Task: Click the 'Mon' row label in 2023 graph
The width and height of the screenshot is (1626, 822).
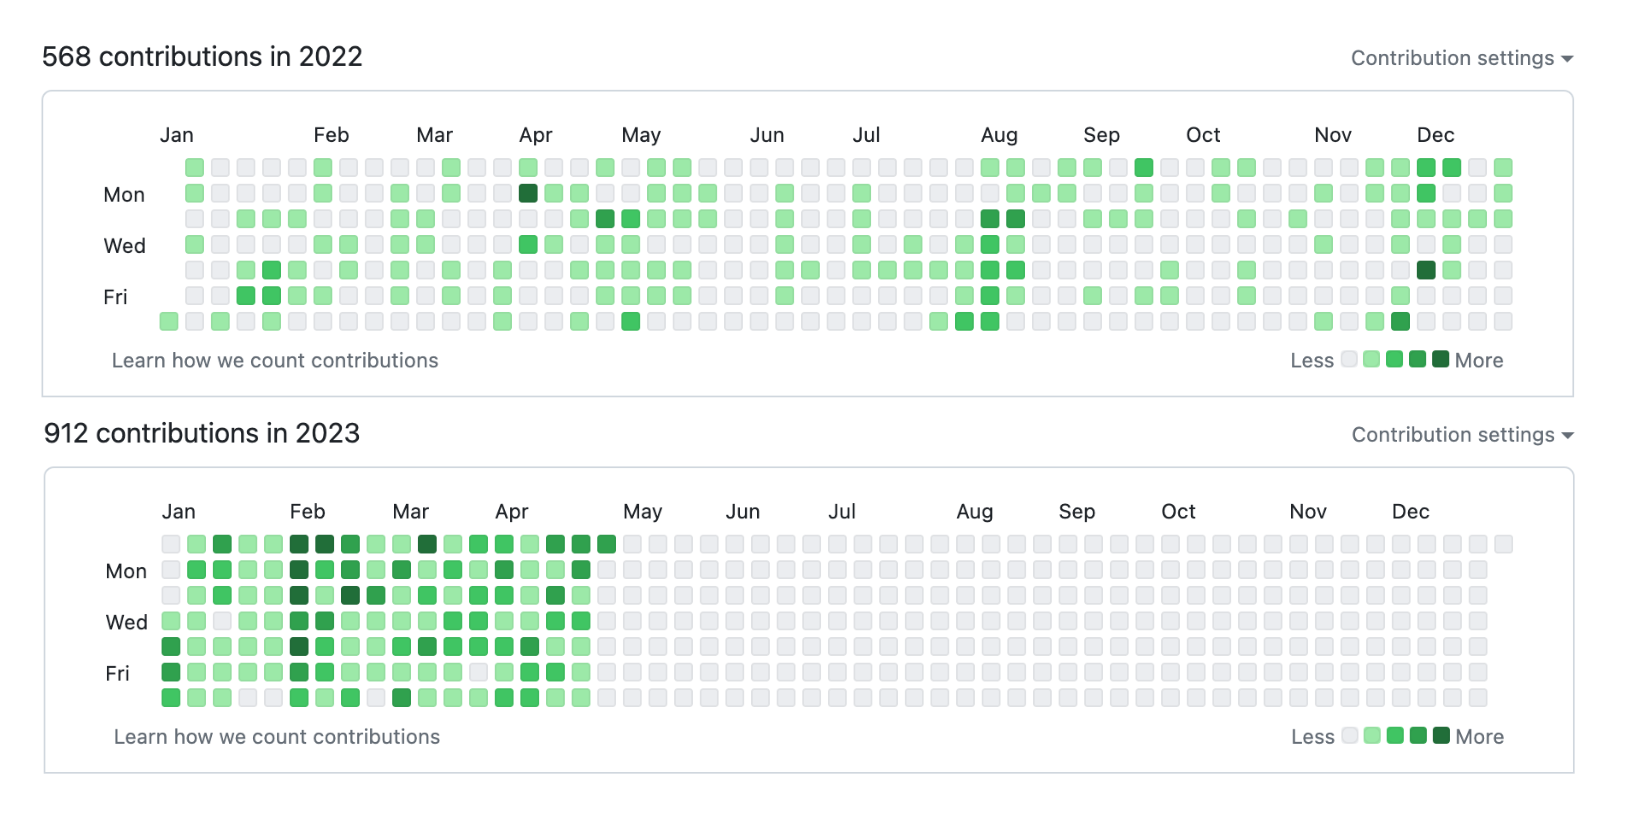Action: click(126, 572)
